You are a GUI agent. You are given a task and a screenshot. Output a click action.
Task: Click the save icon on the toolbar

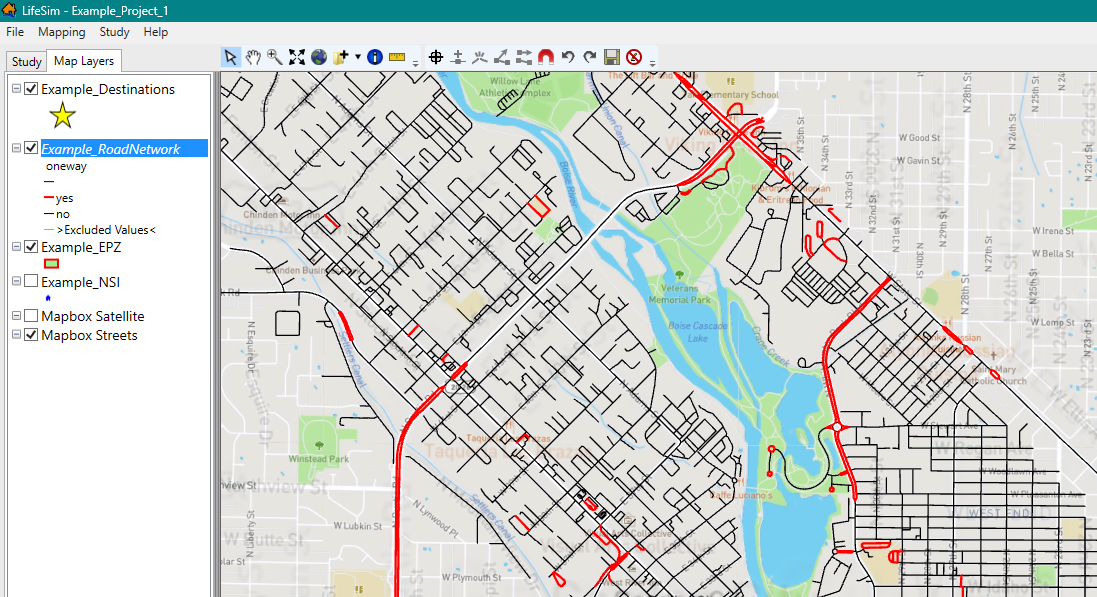pos(611,57)
